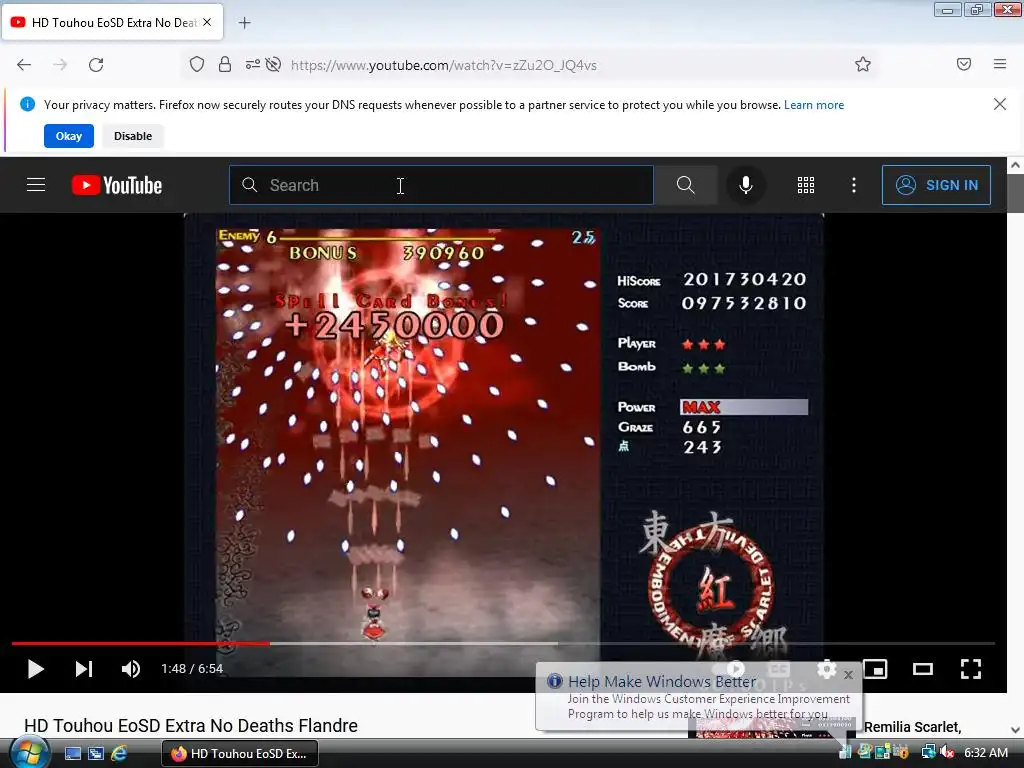This screenshot has height=768, width=1024.
Task: Open YouTube settings three-dot menu
Action: click(x=854, y=185)
